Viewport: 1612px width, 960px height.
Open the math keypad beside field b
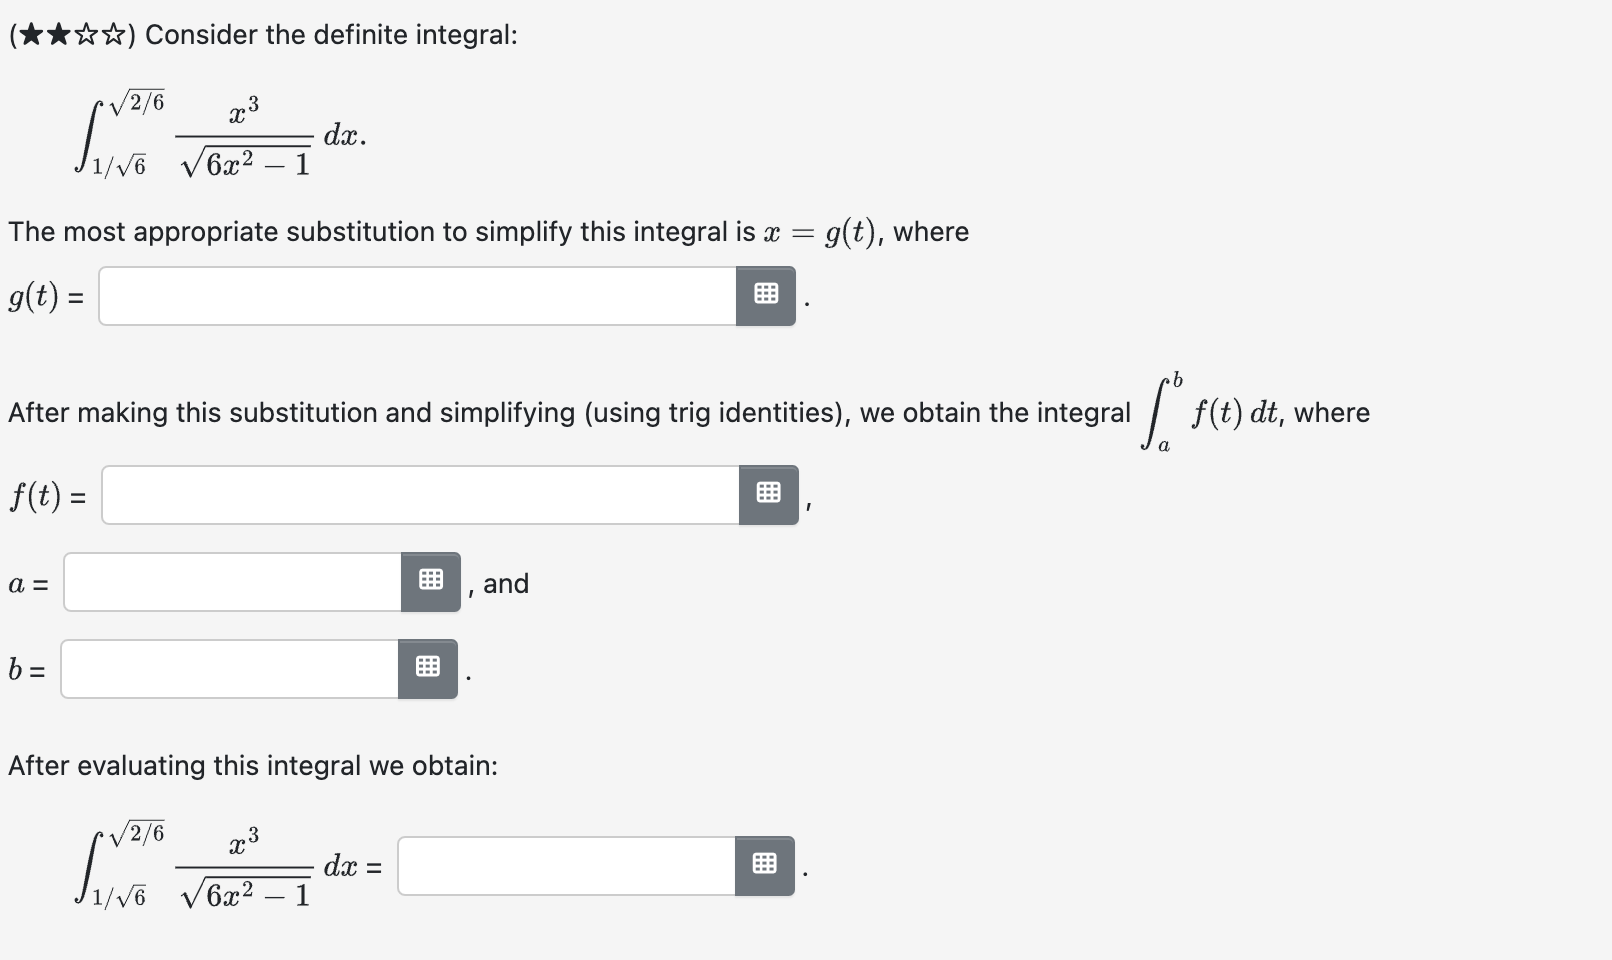coord(427,667)
